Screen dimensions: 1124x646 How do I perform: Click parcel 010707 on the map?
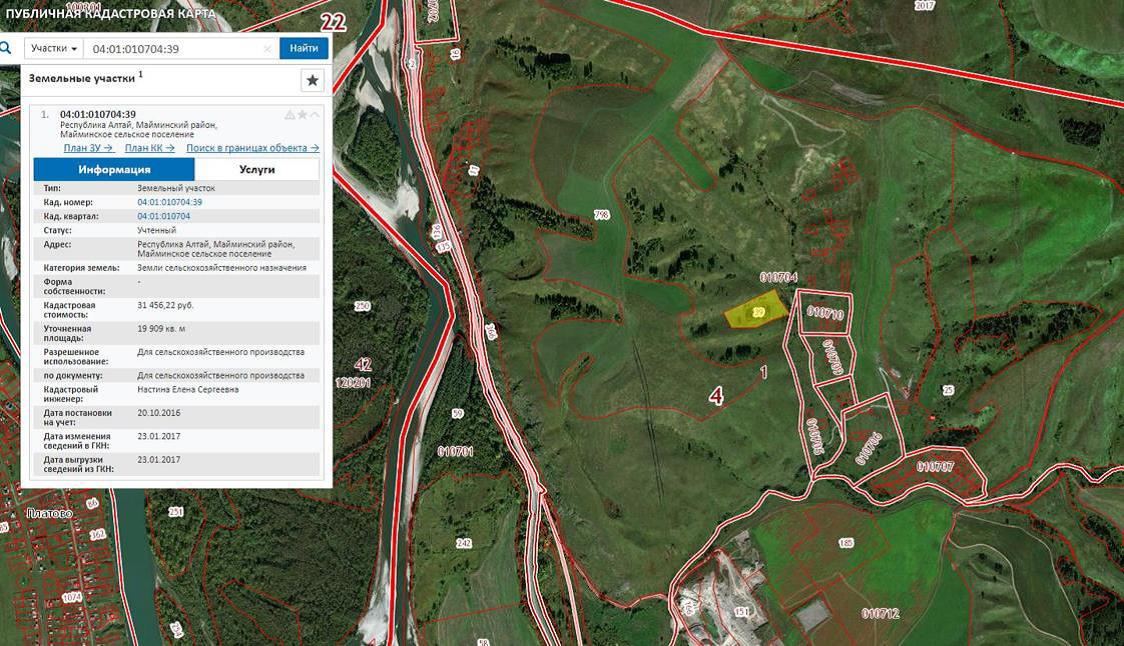(935, 466)
